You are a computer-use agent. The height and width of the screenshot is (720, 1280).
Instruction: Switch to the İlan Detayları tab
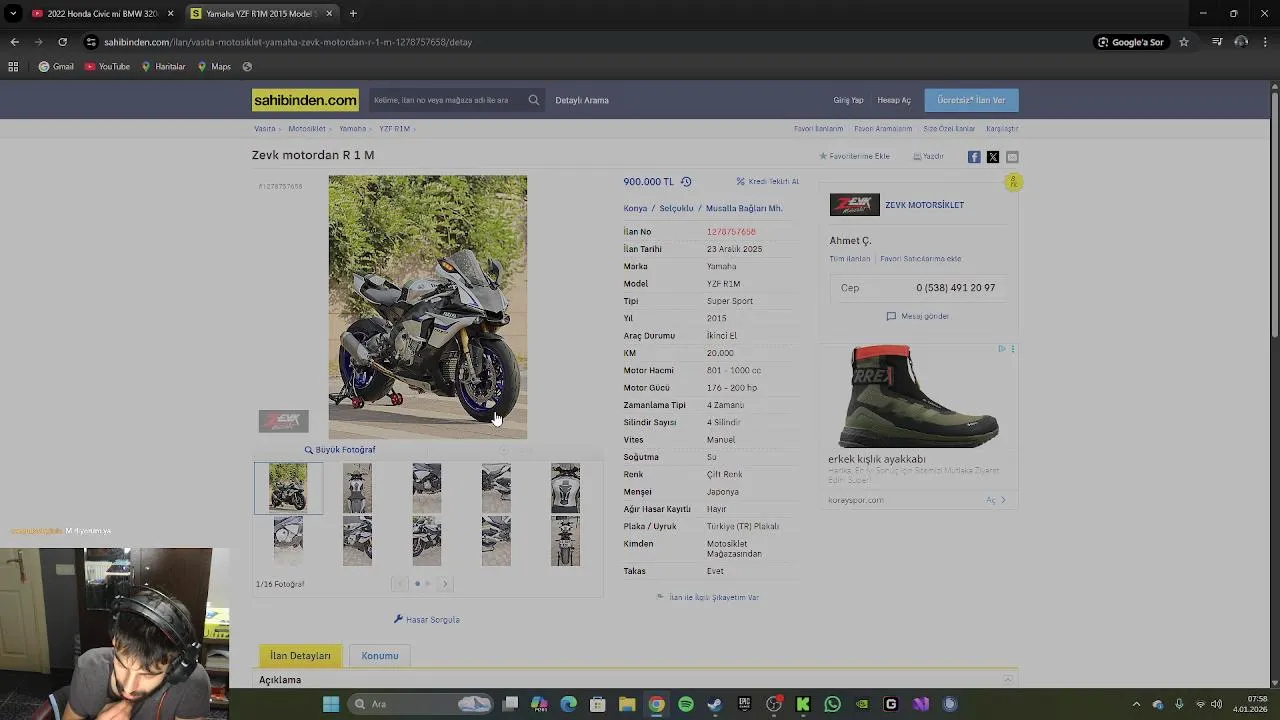(300, 656)
